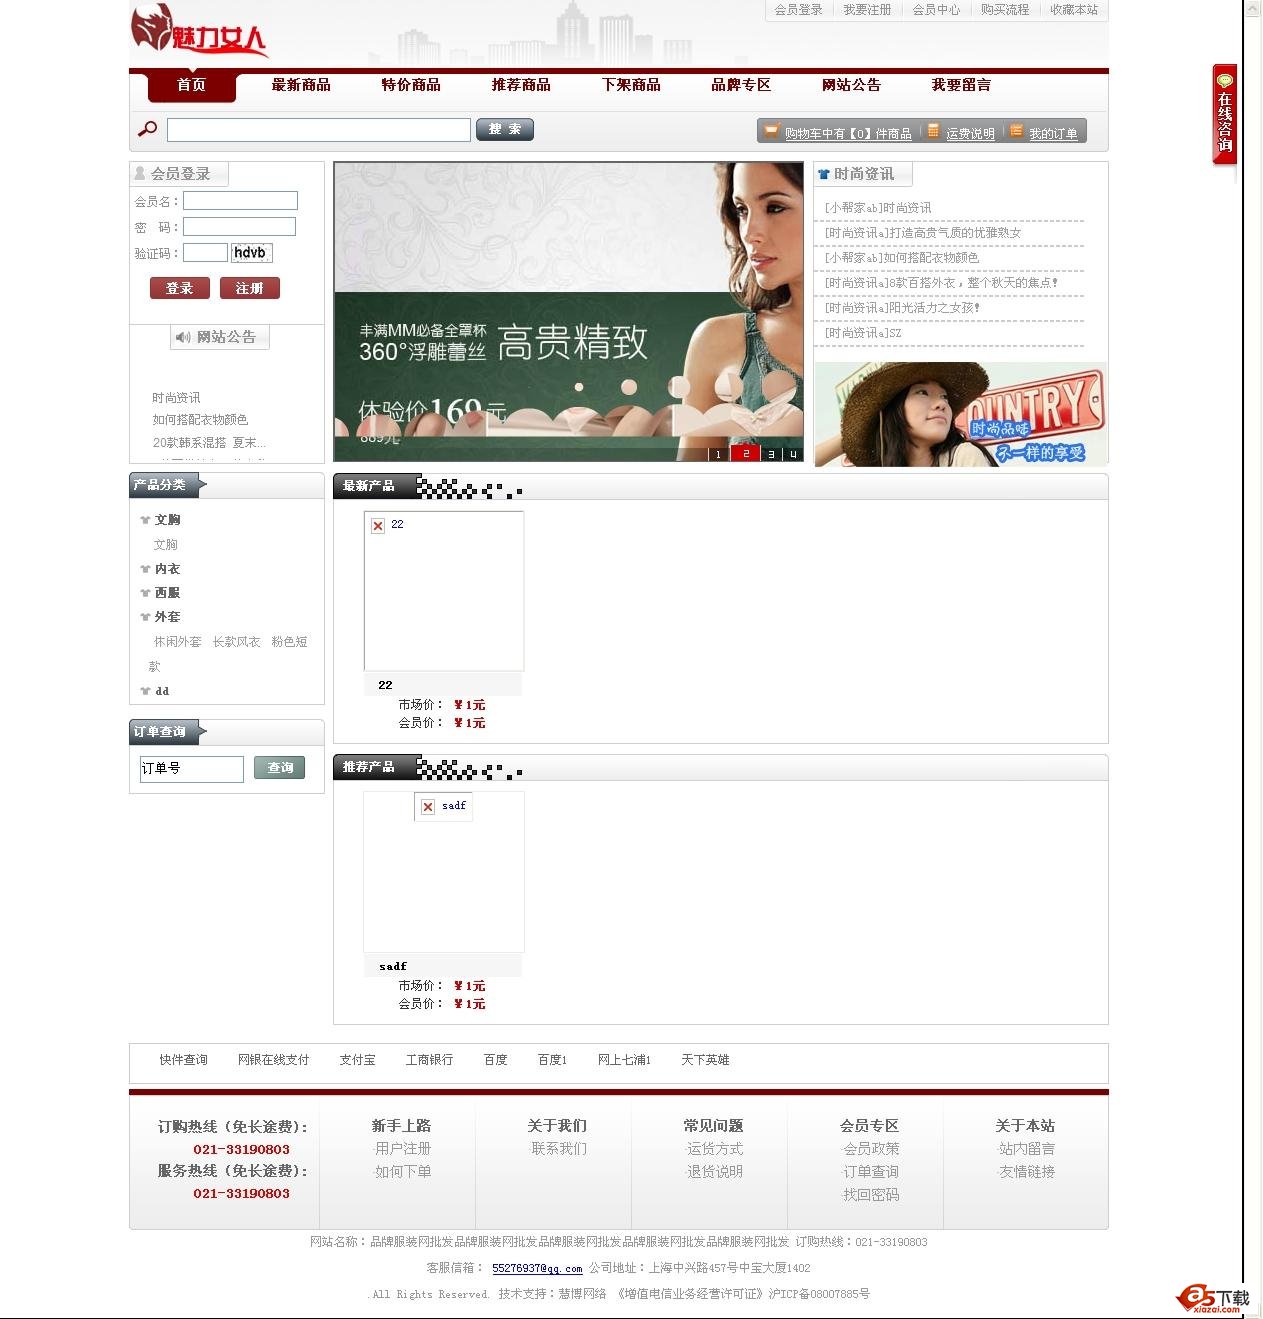This screenshot has height=1319, width=1263.
Task: Focus the 订单号 order number field
Action: coord(191,768)
